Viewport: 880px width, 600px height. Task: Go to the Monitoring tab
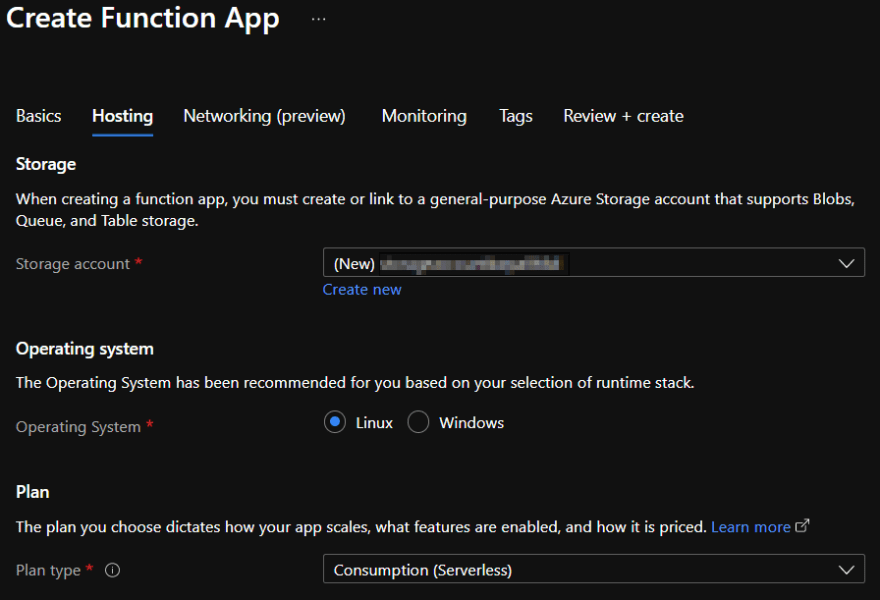click(x=424, y=116)
